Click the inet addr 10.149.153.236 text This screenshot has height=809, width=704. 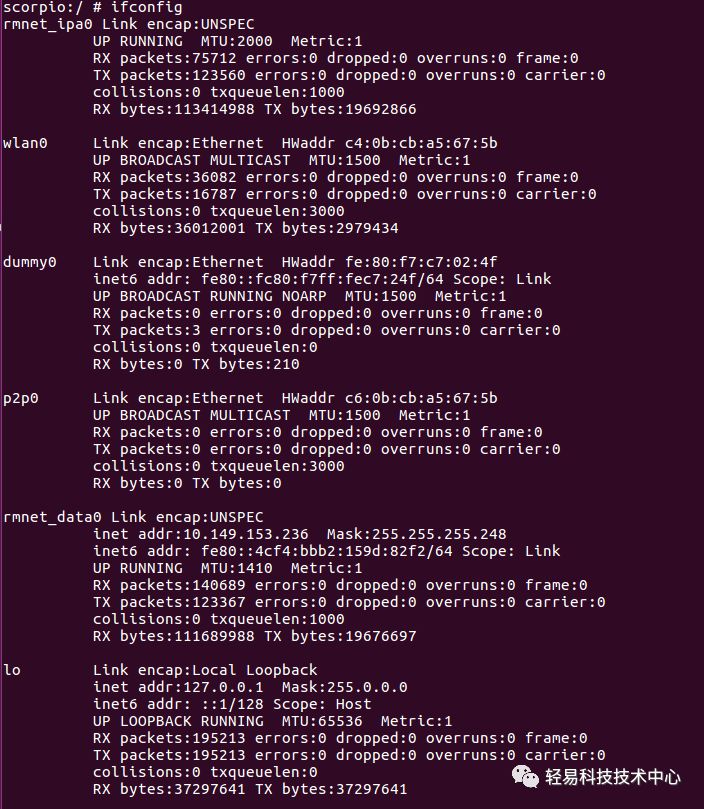pyautogui.click(x=201, y=534)
